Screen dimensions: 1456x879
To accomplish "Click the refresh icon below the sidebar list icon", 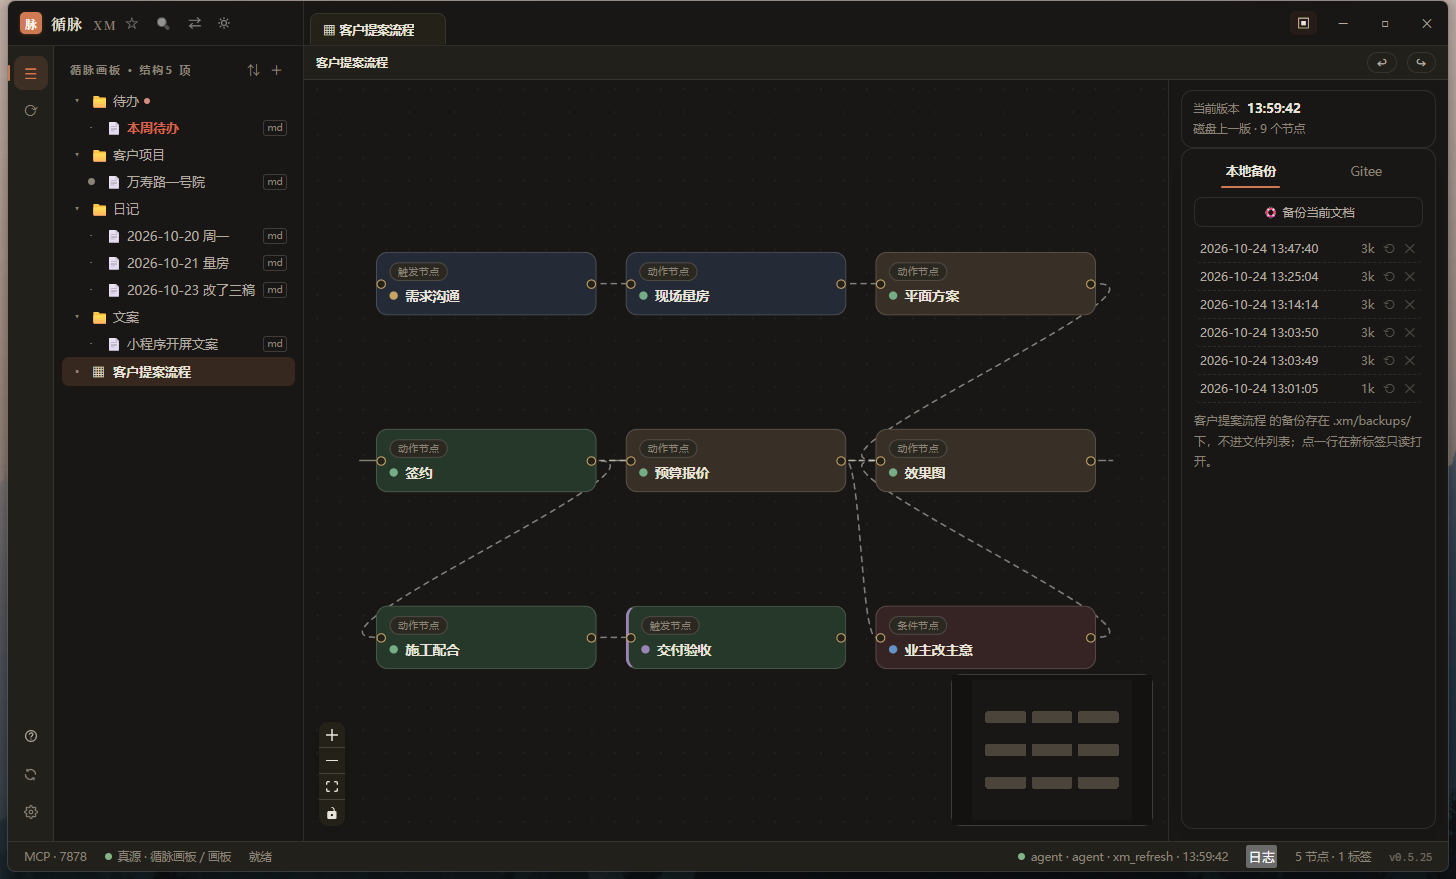I will tap(31, 111).
